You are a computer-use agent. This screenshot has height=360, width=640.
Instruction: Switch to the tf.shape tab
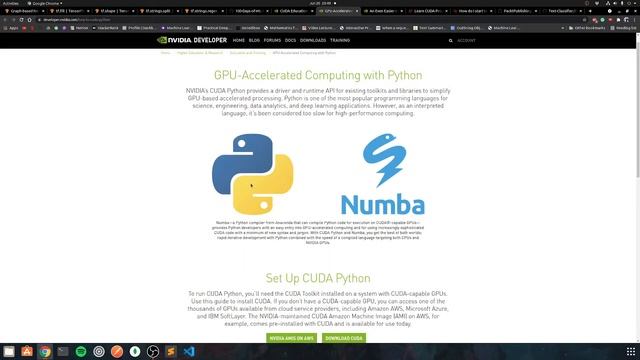(x=113, y=11)
